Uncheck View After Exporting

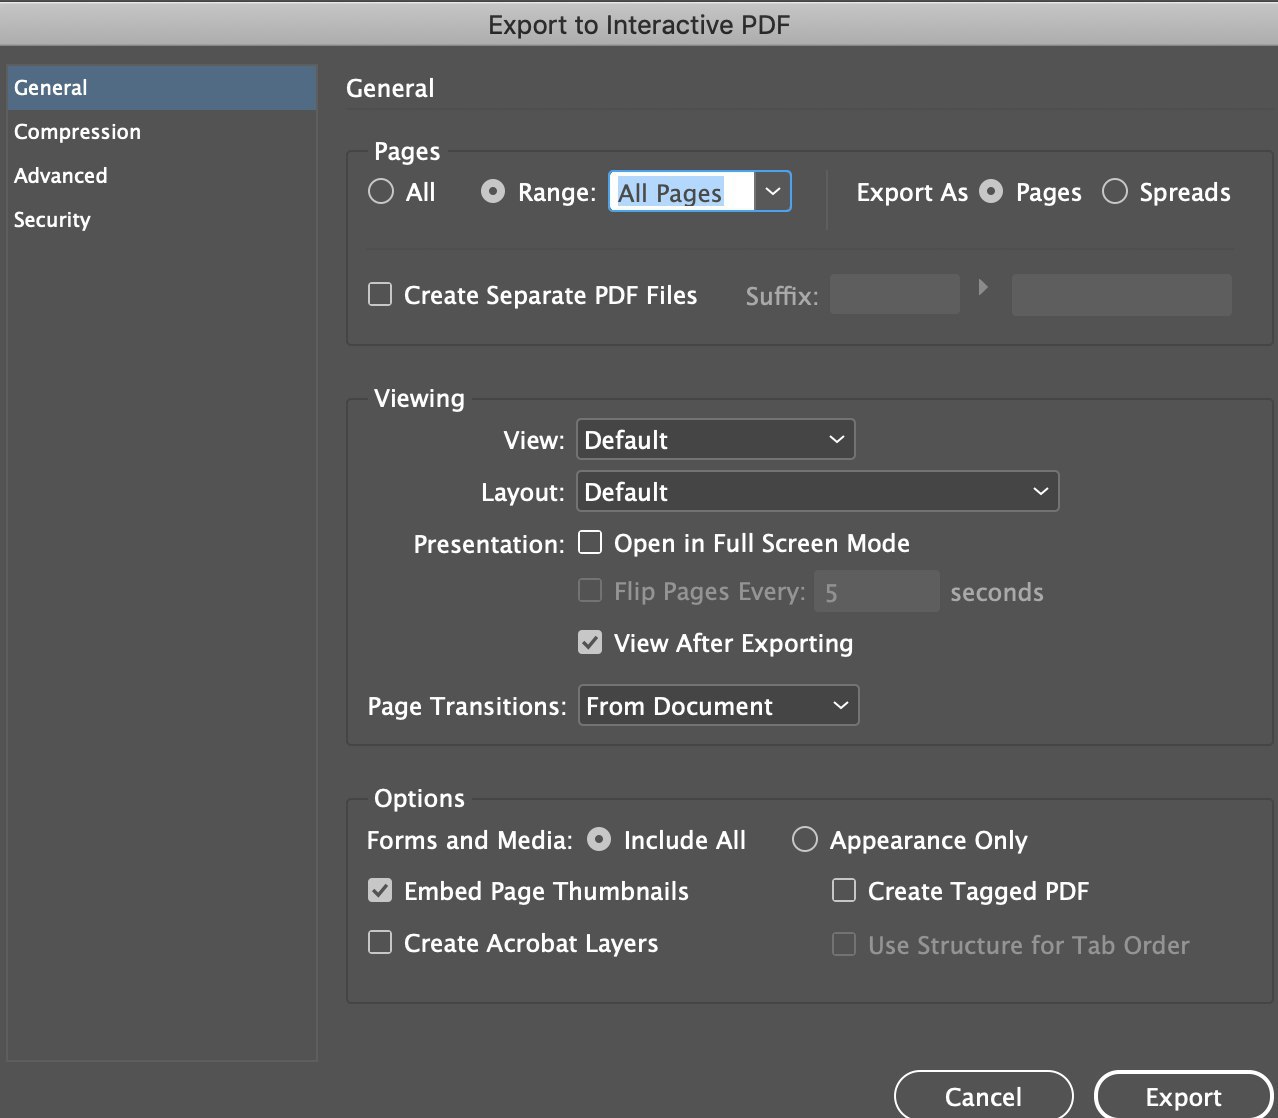[590, 642]
